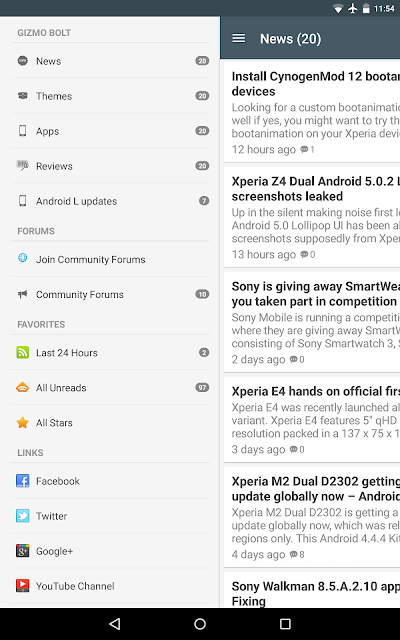
Task: Select Community Forums in the drawer
Action: click(110, 294)
